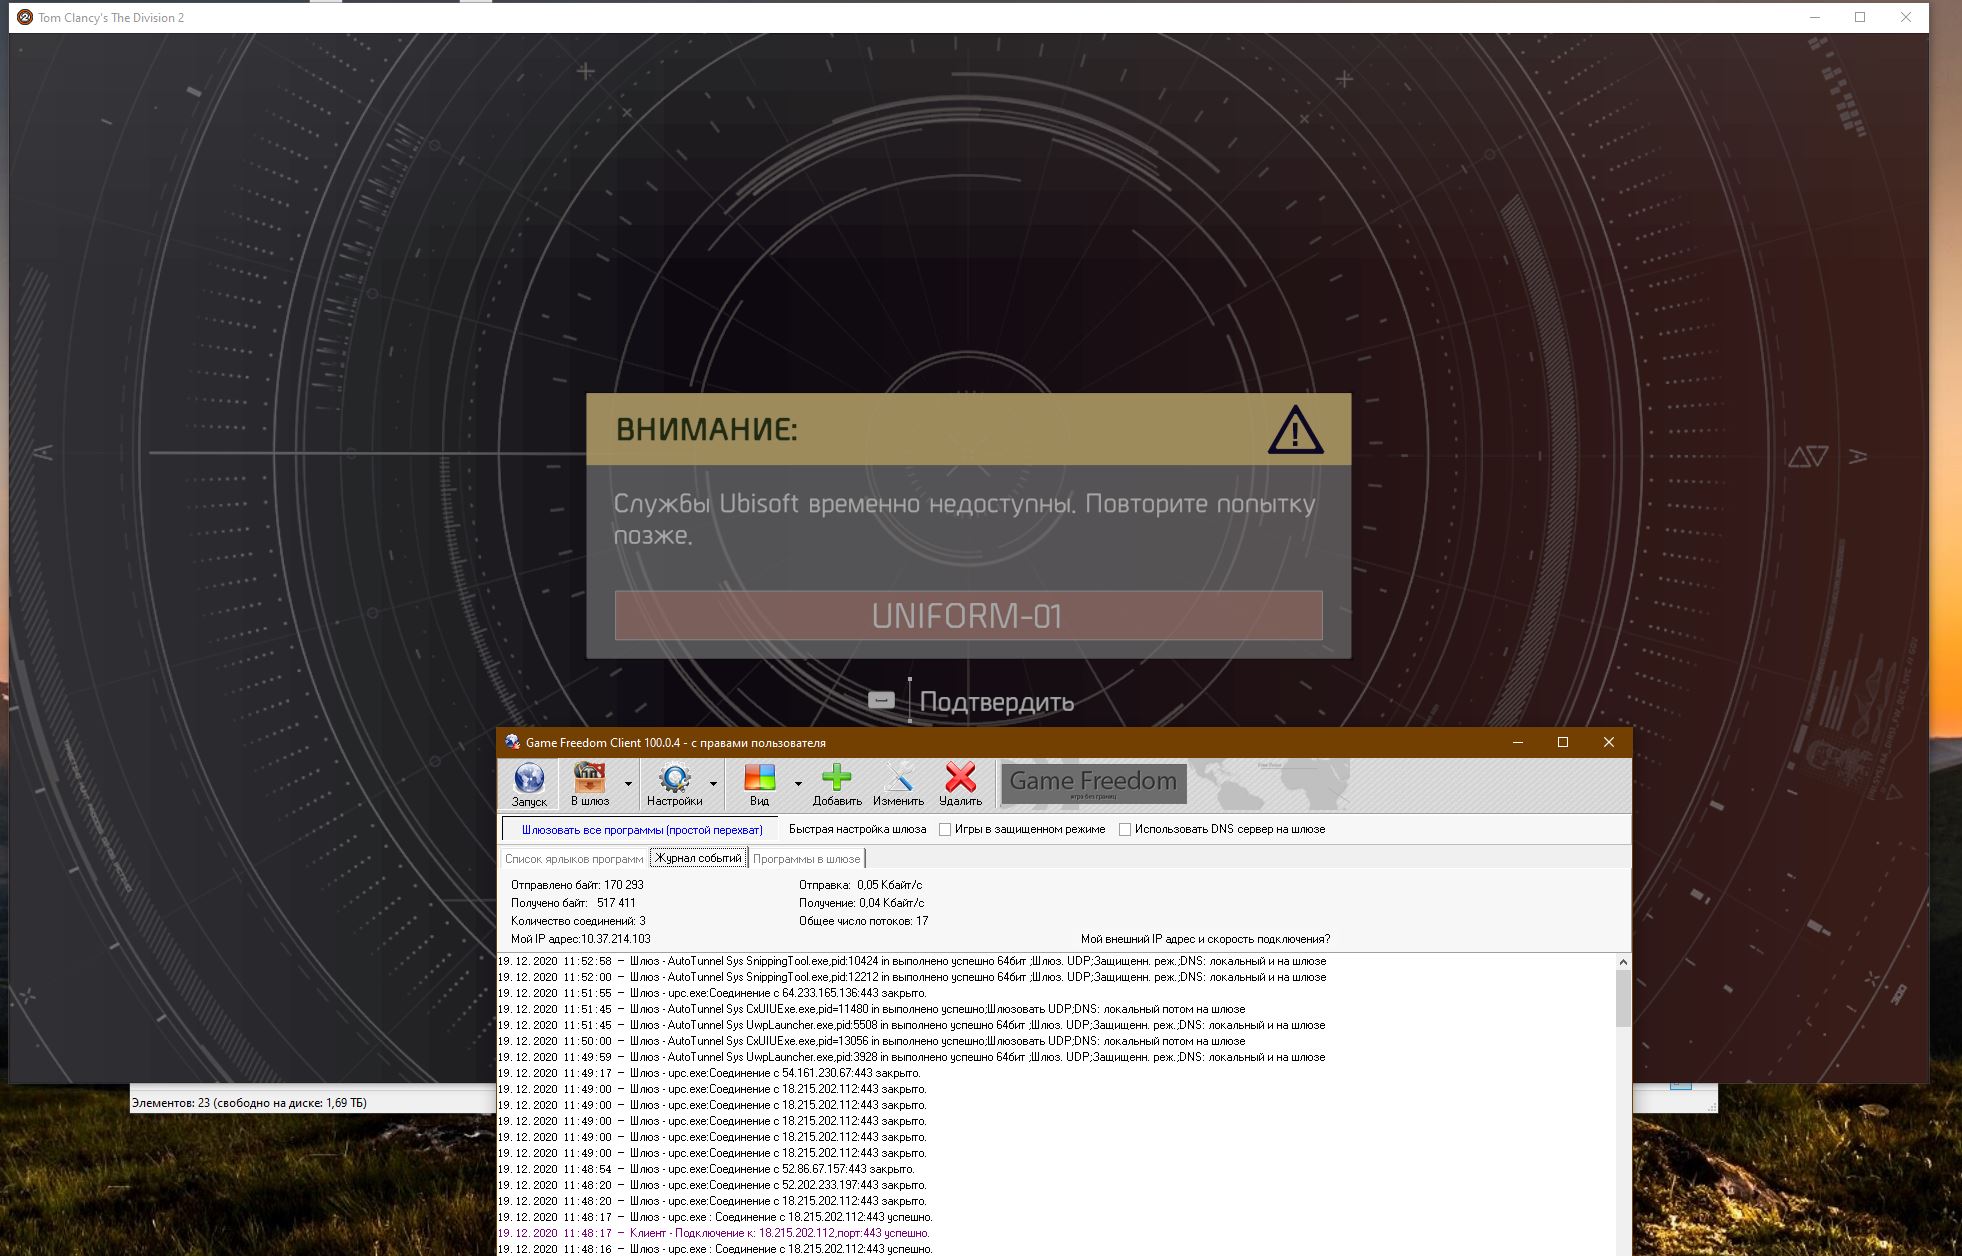Toggle Использовать DNS сервер на шлюзе checkbox
Screen dimensions: 1962x1256
coord(1125,829)
